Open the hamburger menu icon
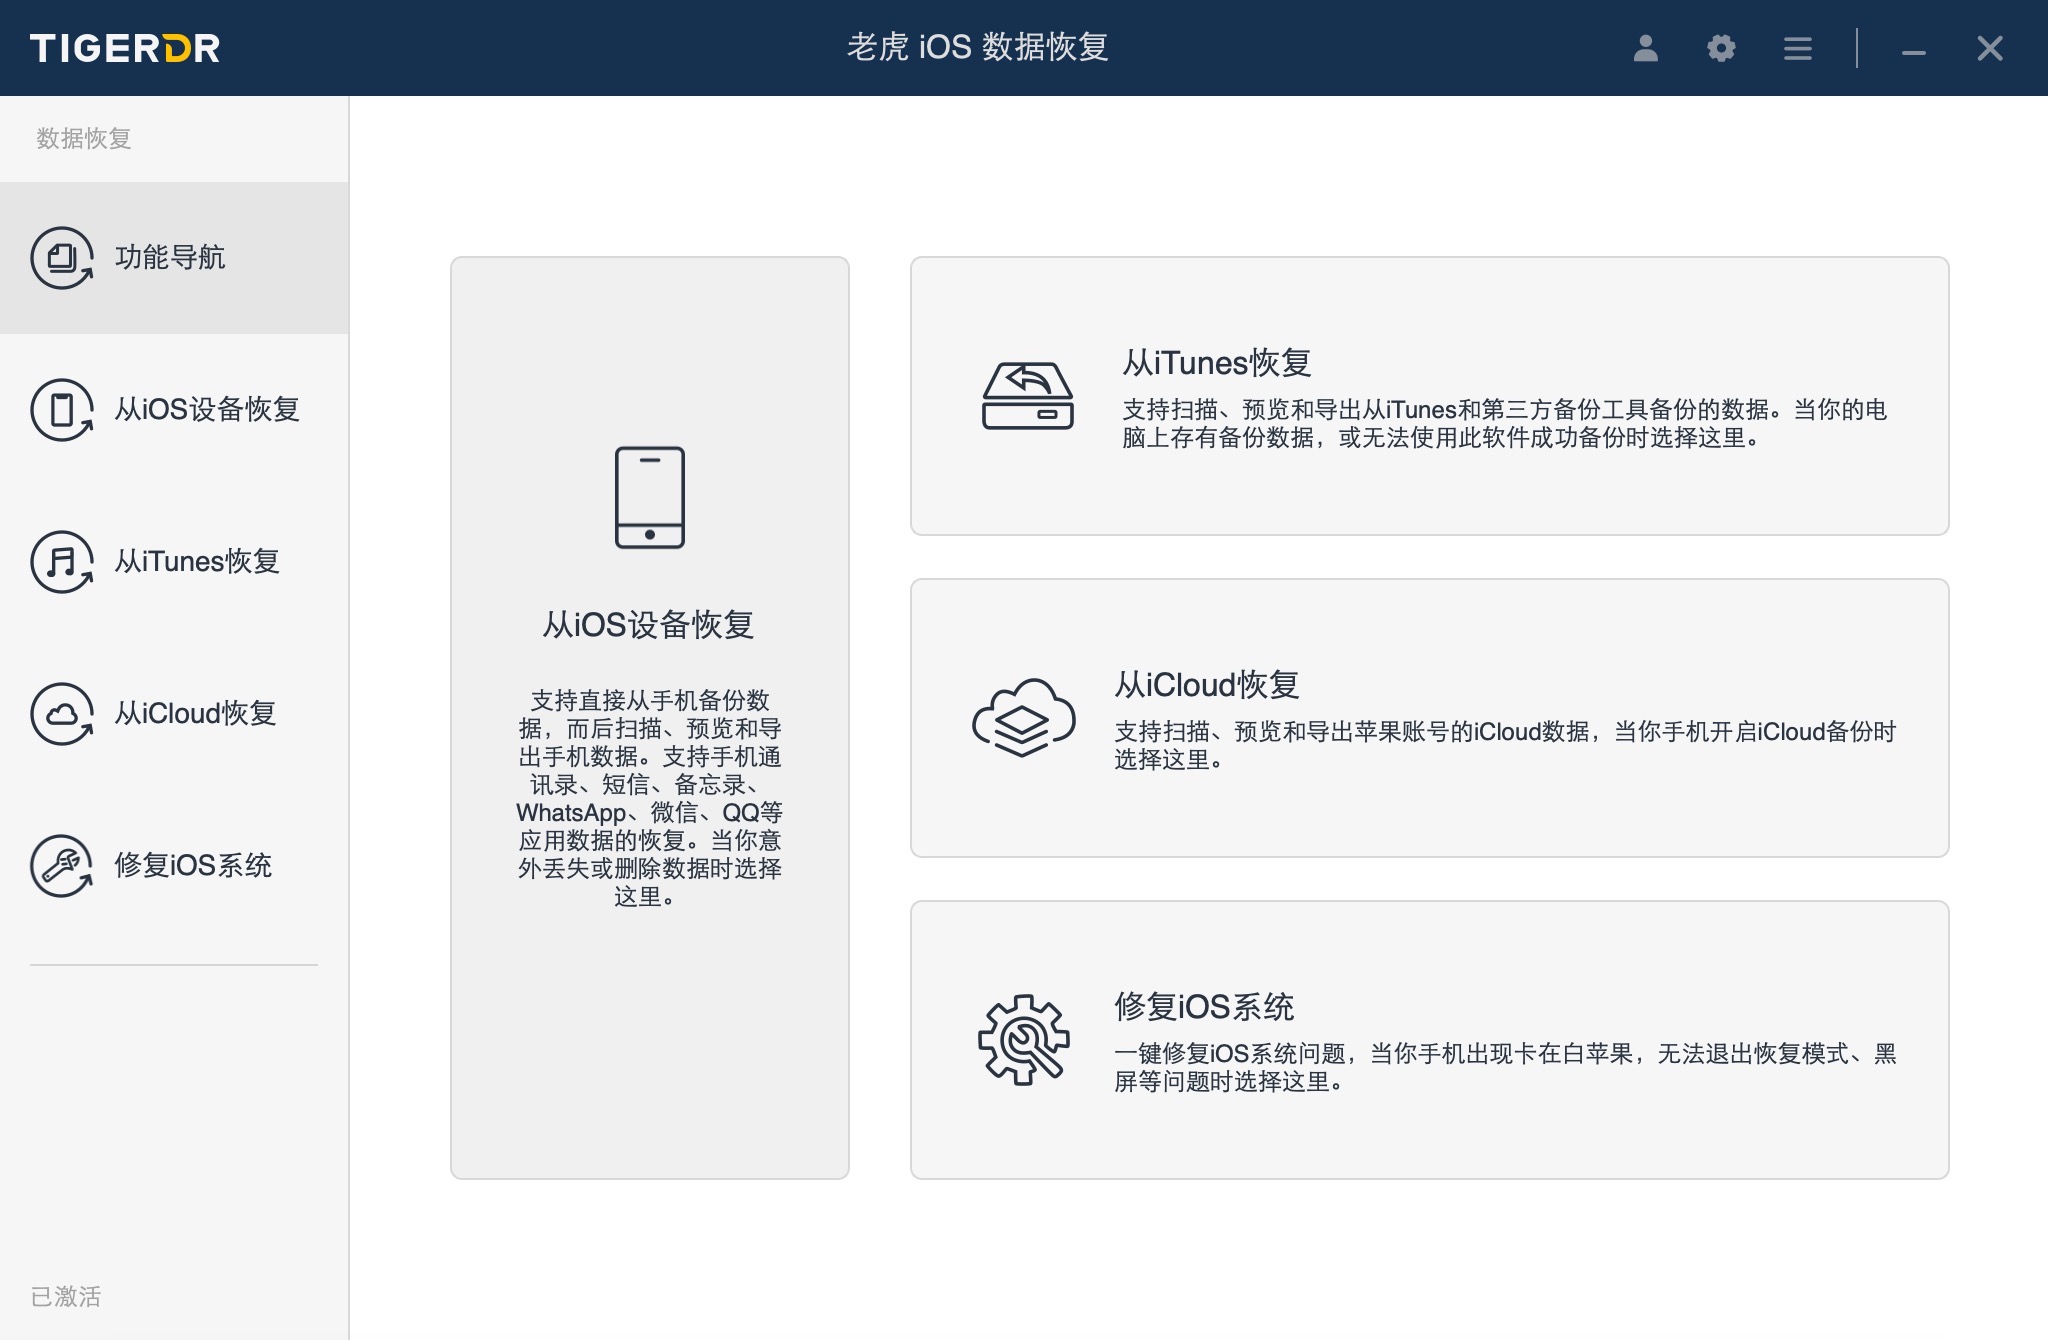This screenshot has height=1340, width=2048. pyautogui.click(x=1797, y=48)
